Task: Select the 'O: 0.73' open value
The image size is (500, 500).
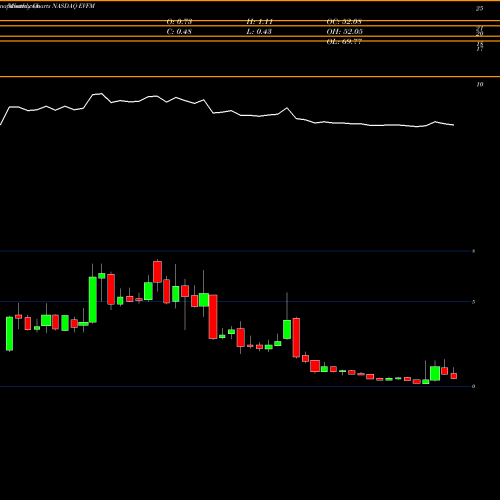Action: tap(179, 22)
